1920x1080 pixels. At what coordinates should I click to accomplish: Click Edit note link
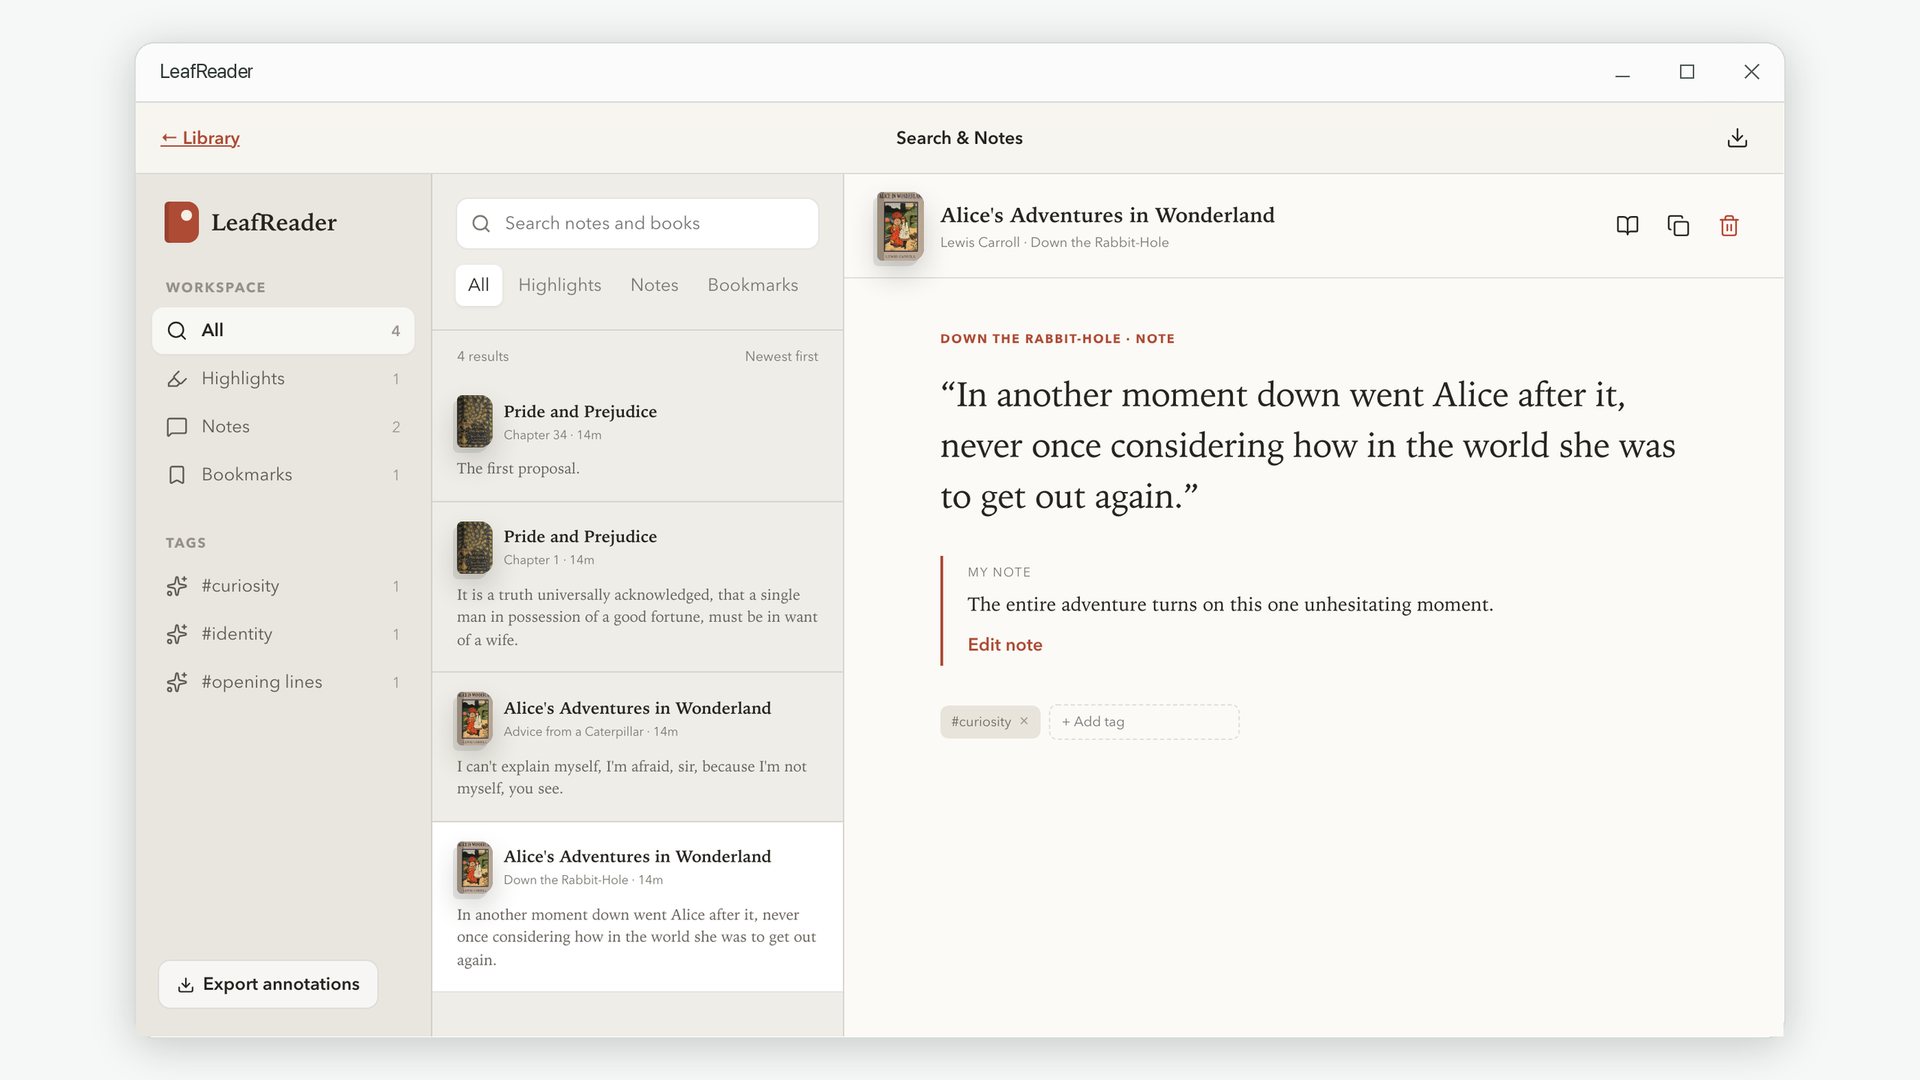(x=1005, y=645)
